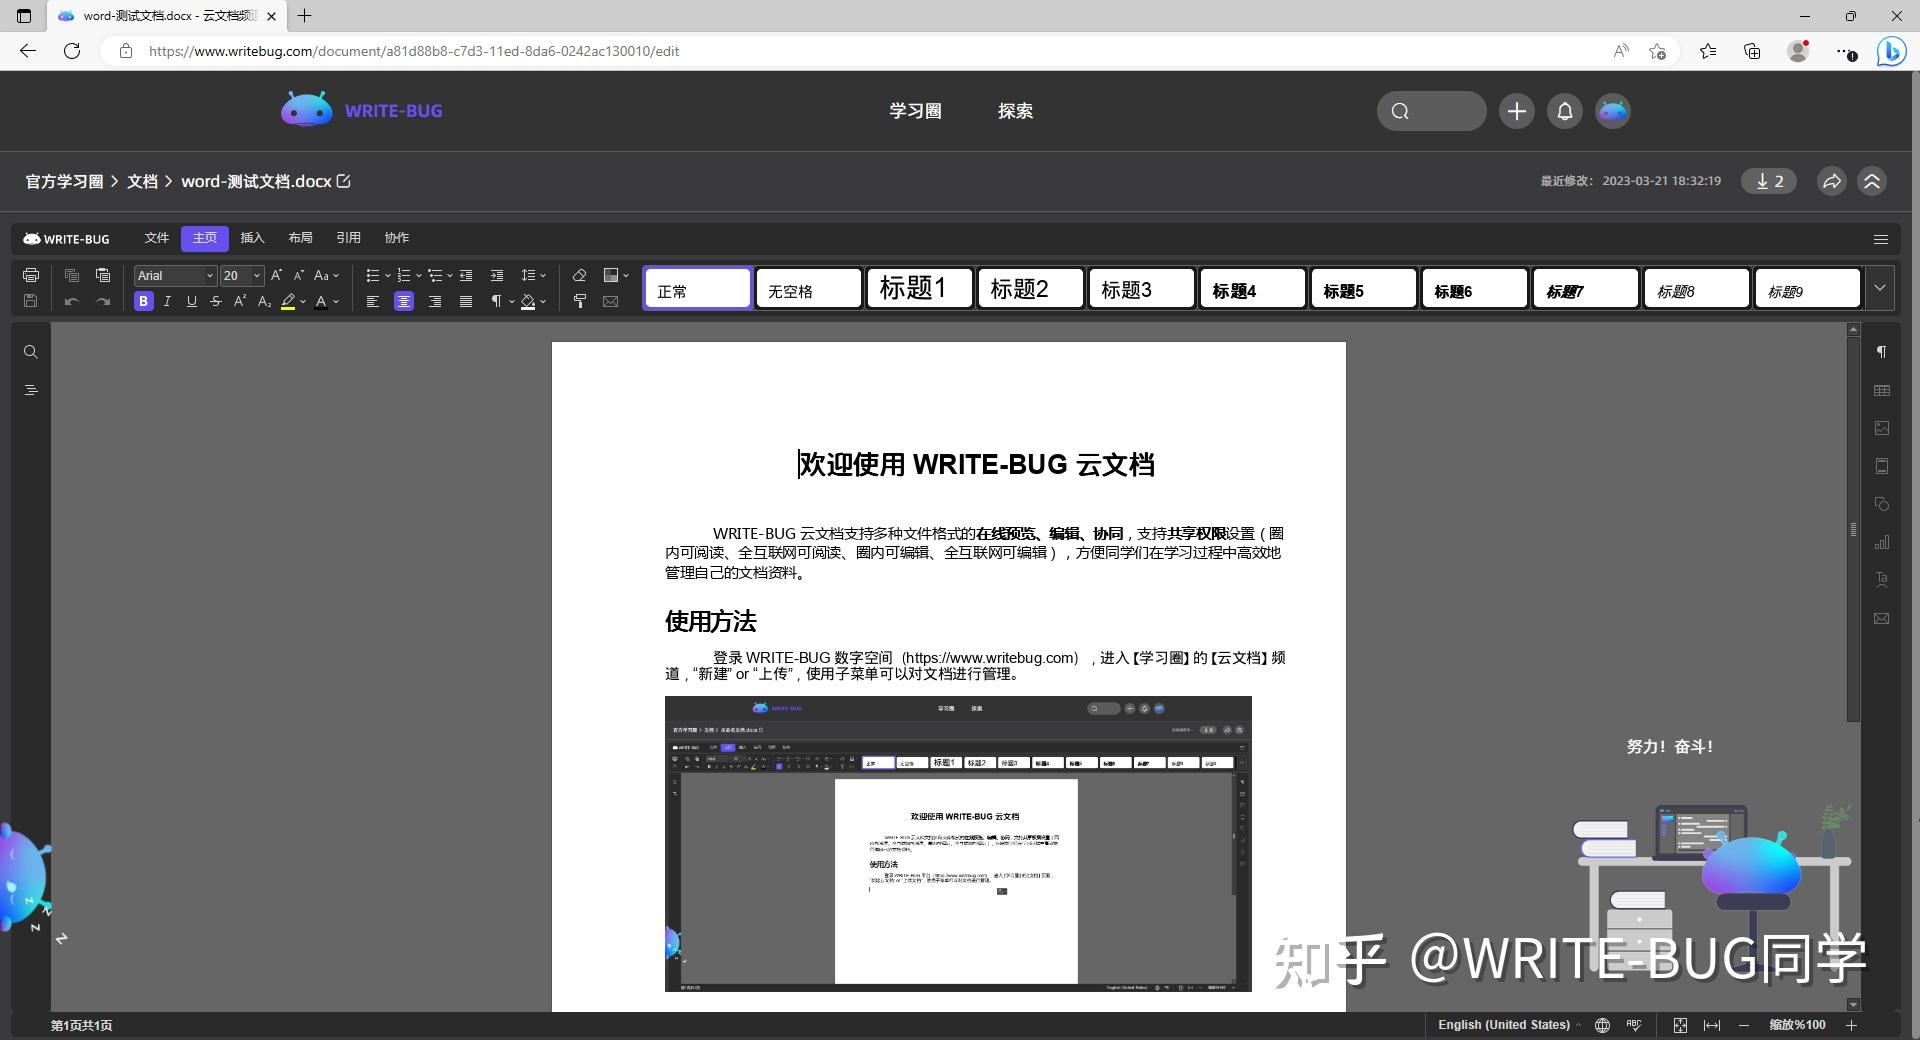Viewport: 1920px width, 1040px height.
Task: Open the print dialog
Action: click(x=31, y=275)
